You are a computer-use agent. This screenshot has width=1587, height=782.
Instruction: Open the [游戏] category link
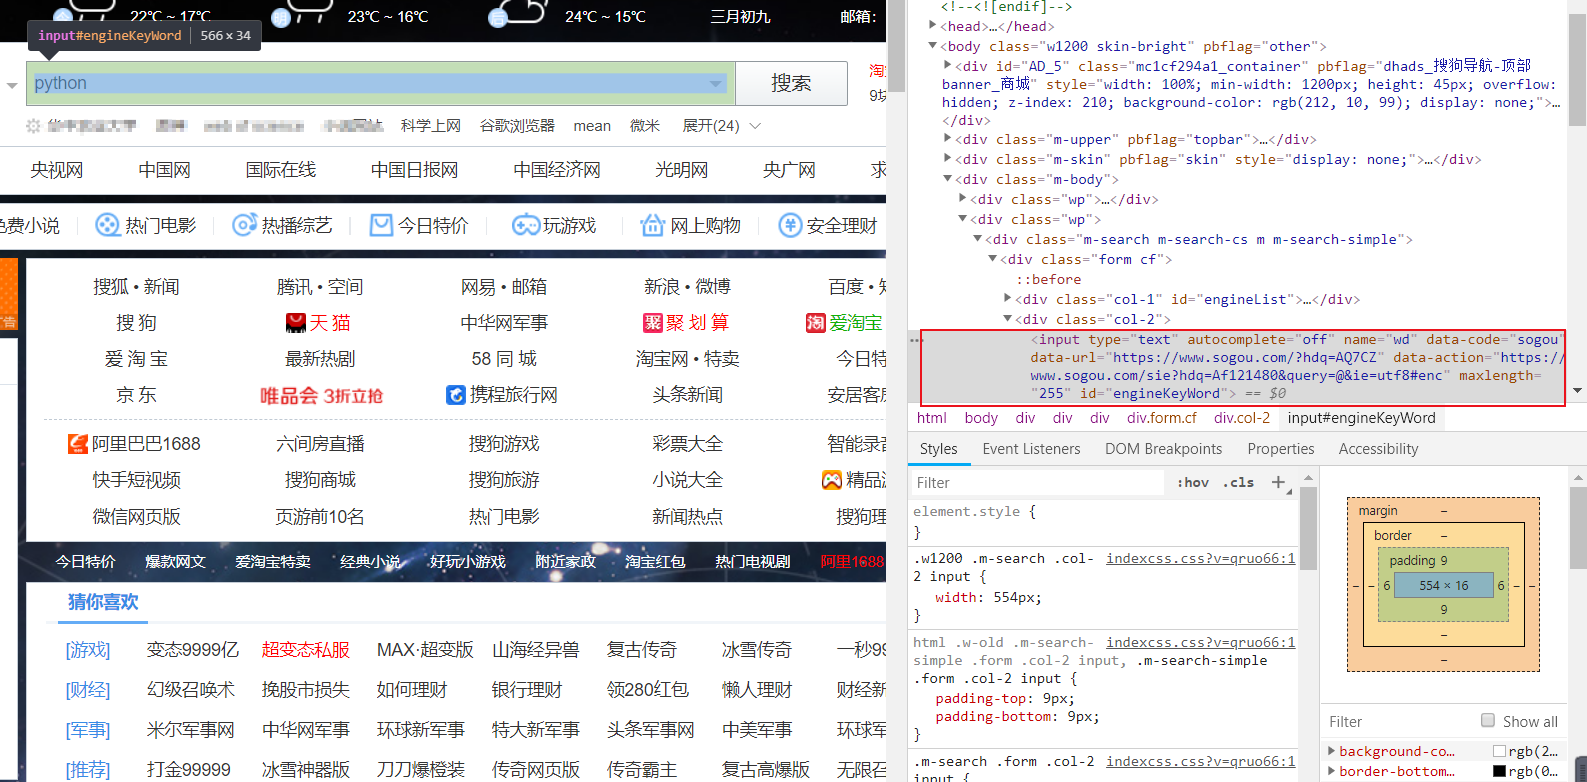(88, 650)
